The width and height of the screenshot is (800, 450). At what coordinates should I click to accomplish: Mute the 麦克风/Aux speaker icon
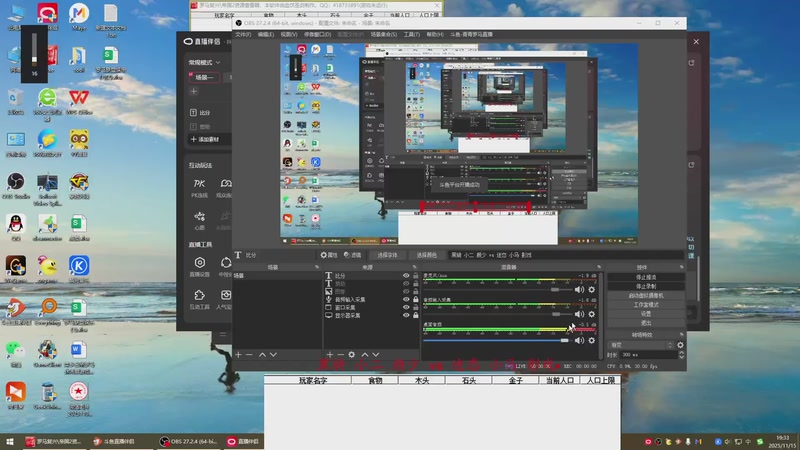point(580,289)
